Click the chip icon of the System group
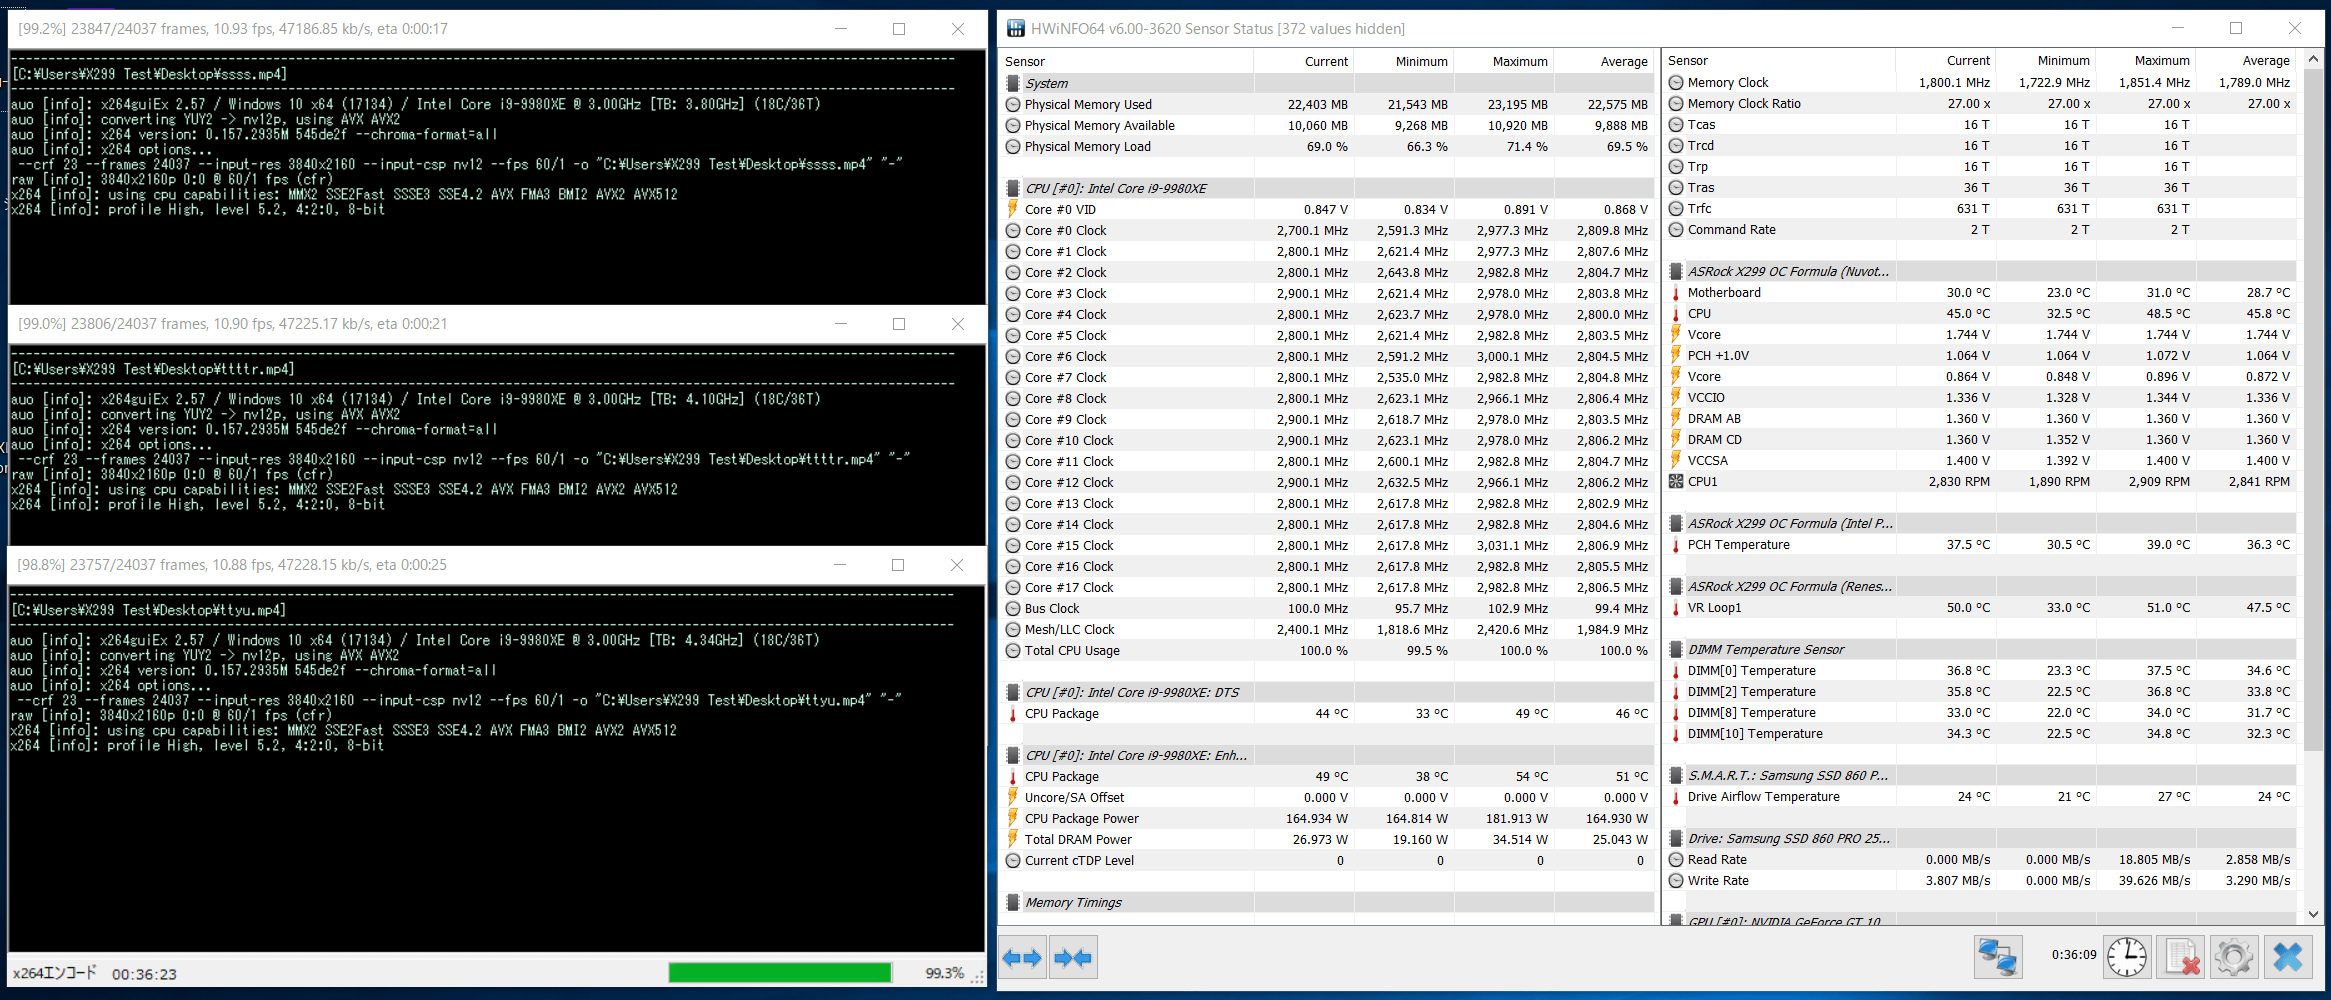 click(1013, 83)
